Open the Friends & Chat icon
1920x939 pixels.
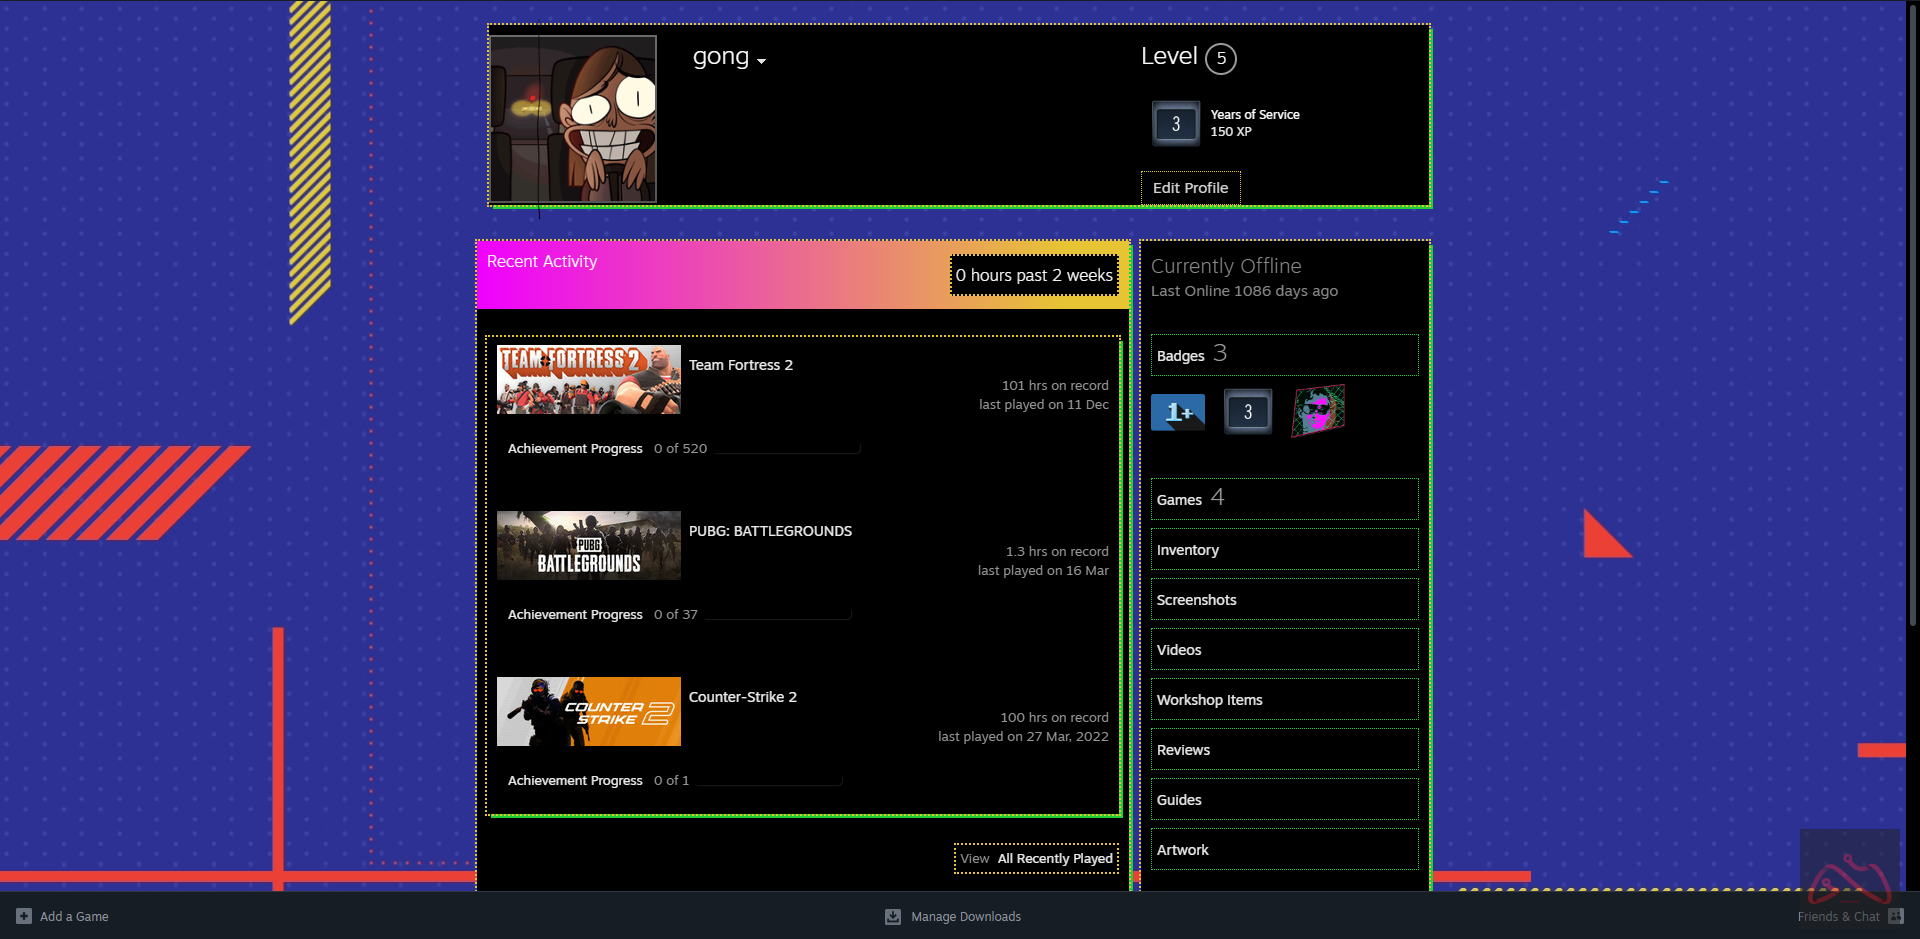[1895, 916]
